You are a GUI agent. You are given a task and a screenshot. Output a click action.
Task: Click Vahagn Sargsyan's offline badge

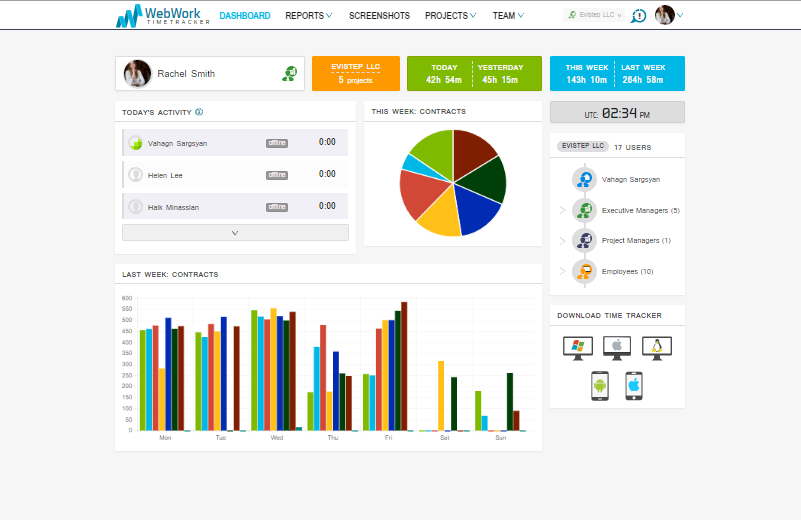coord(277,143)
